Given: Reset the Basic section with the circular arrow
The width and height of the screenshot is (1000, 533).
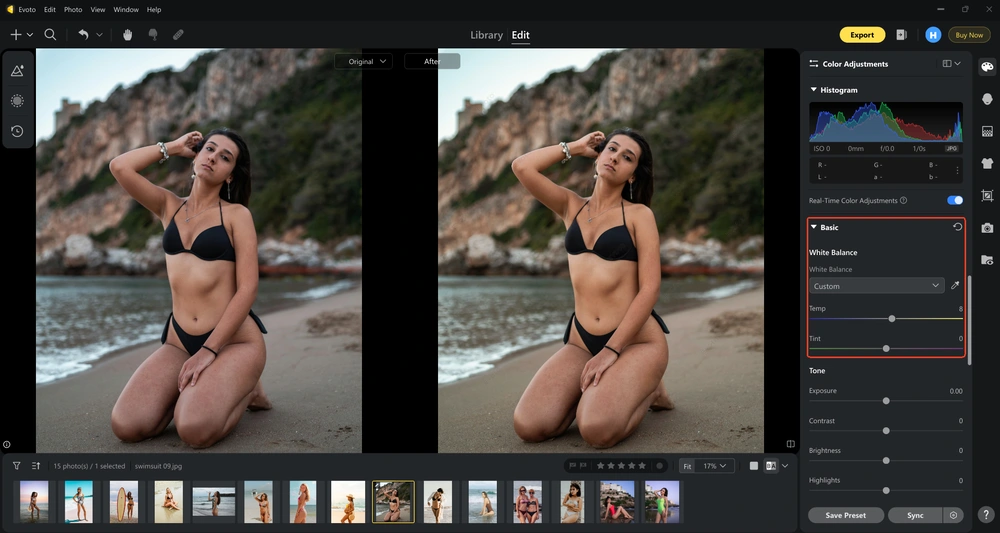Looking at the screenshot, I should point(957,227).
